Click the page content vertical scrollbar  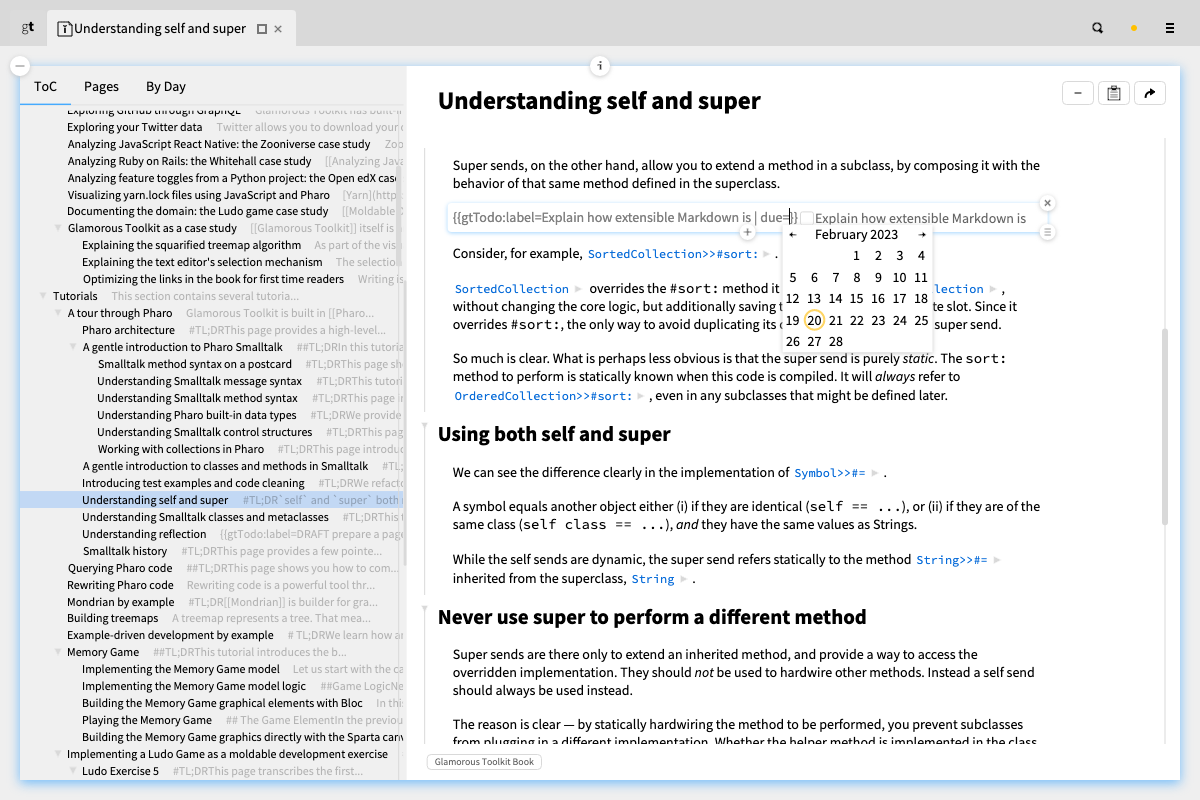1163,426
